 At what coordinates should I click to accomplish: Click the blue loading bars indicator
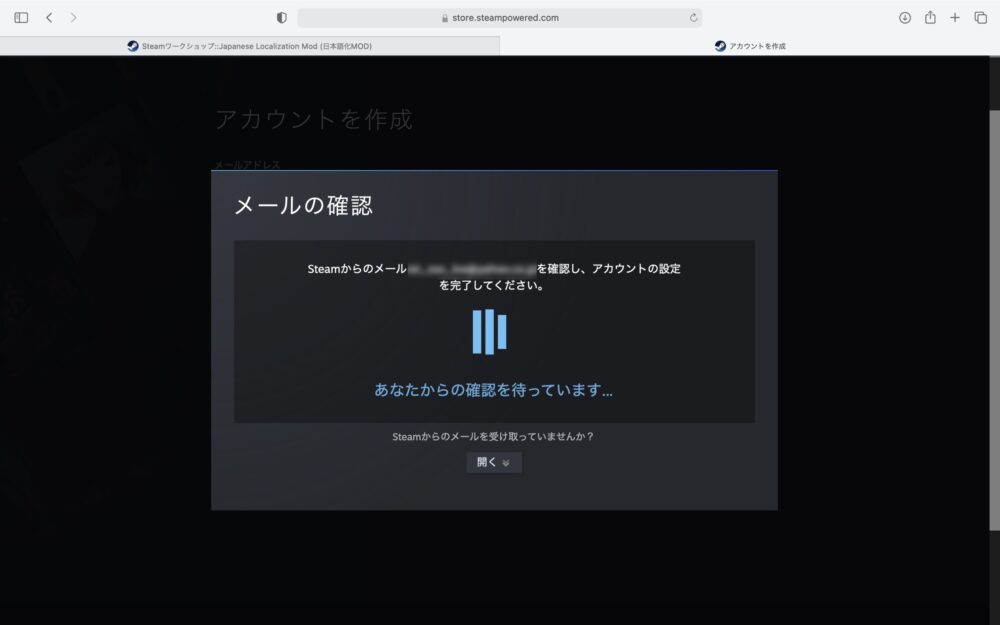pyautogui.click(x=489, y=332)
